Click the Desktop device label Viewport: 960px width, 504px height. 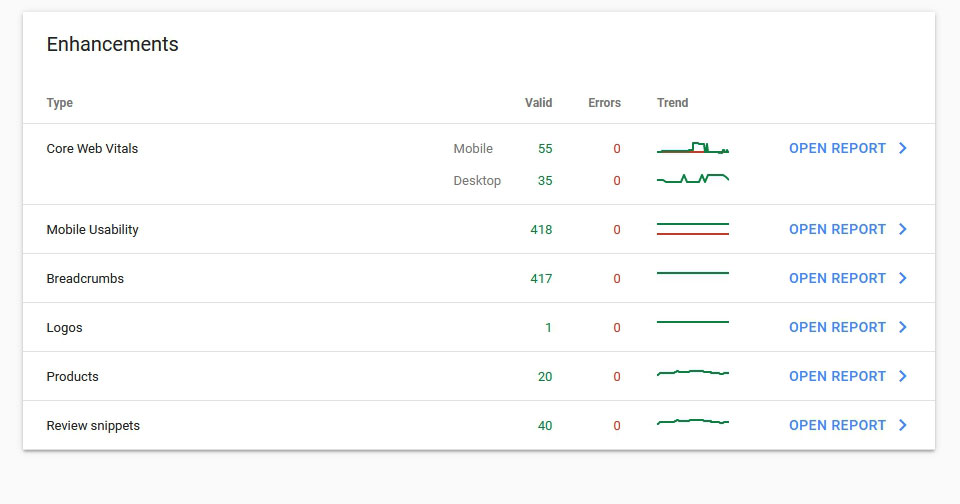477,181
